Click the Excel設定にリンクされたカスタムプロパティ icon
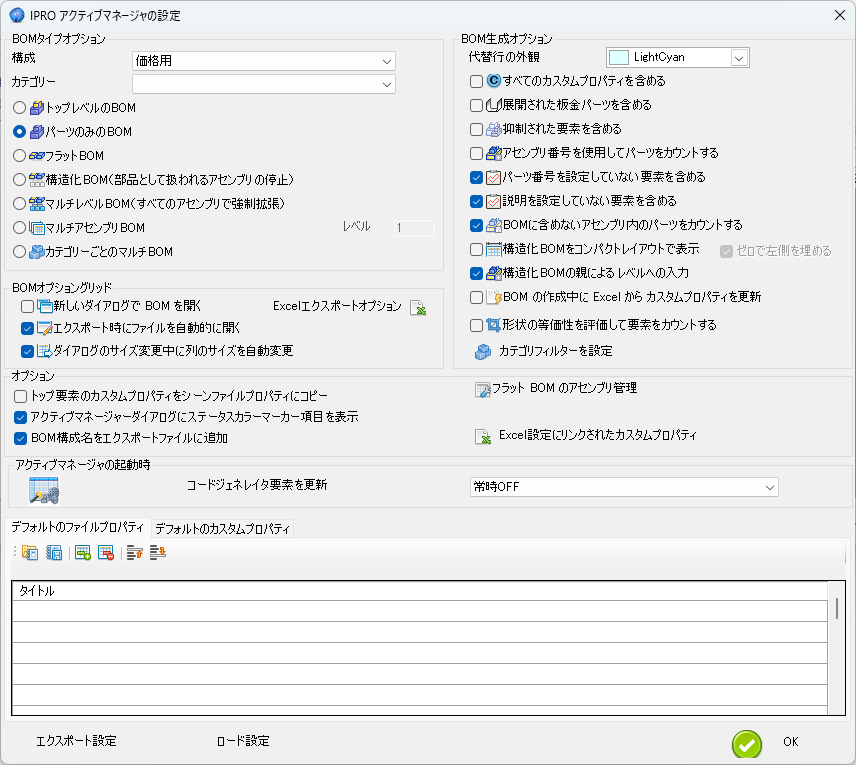 [x=482, y=436]
